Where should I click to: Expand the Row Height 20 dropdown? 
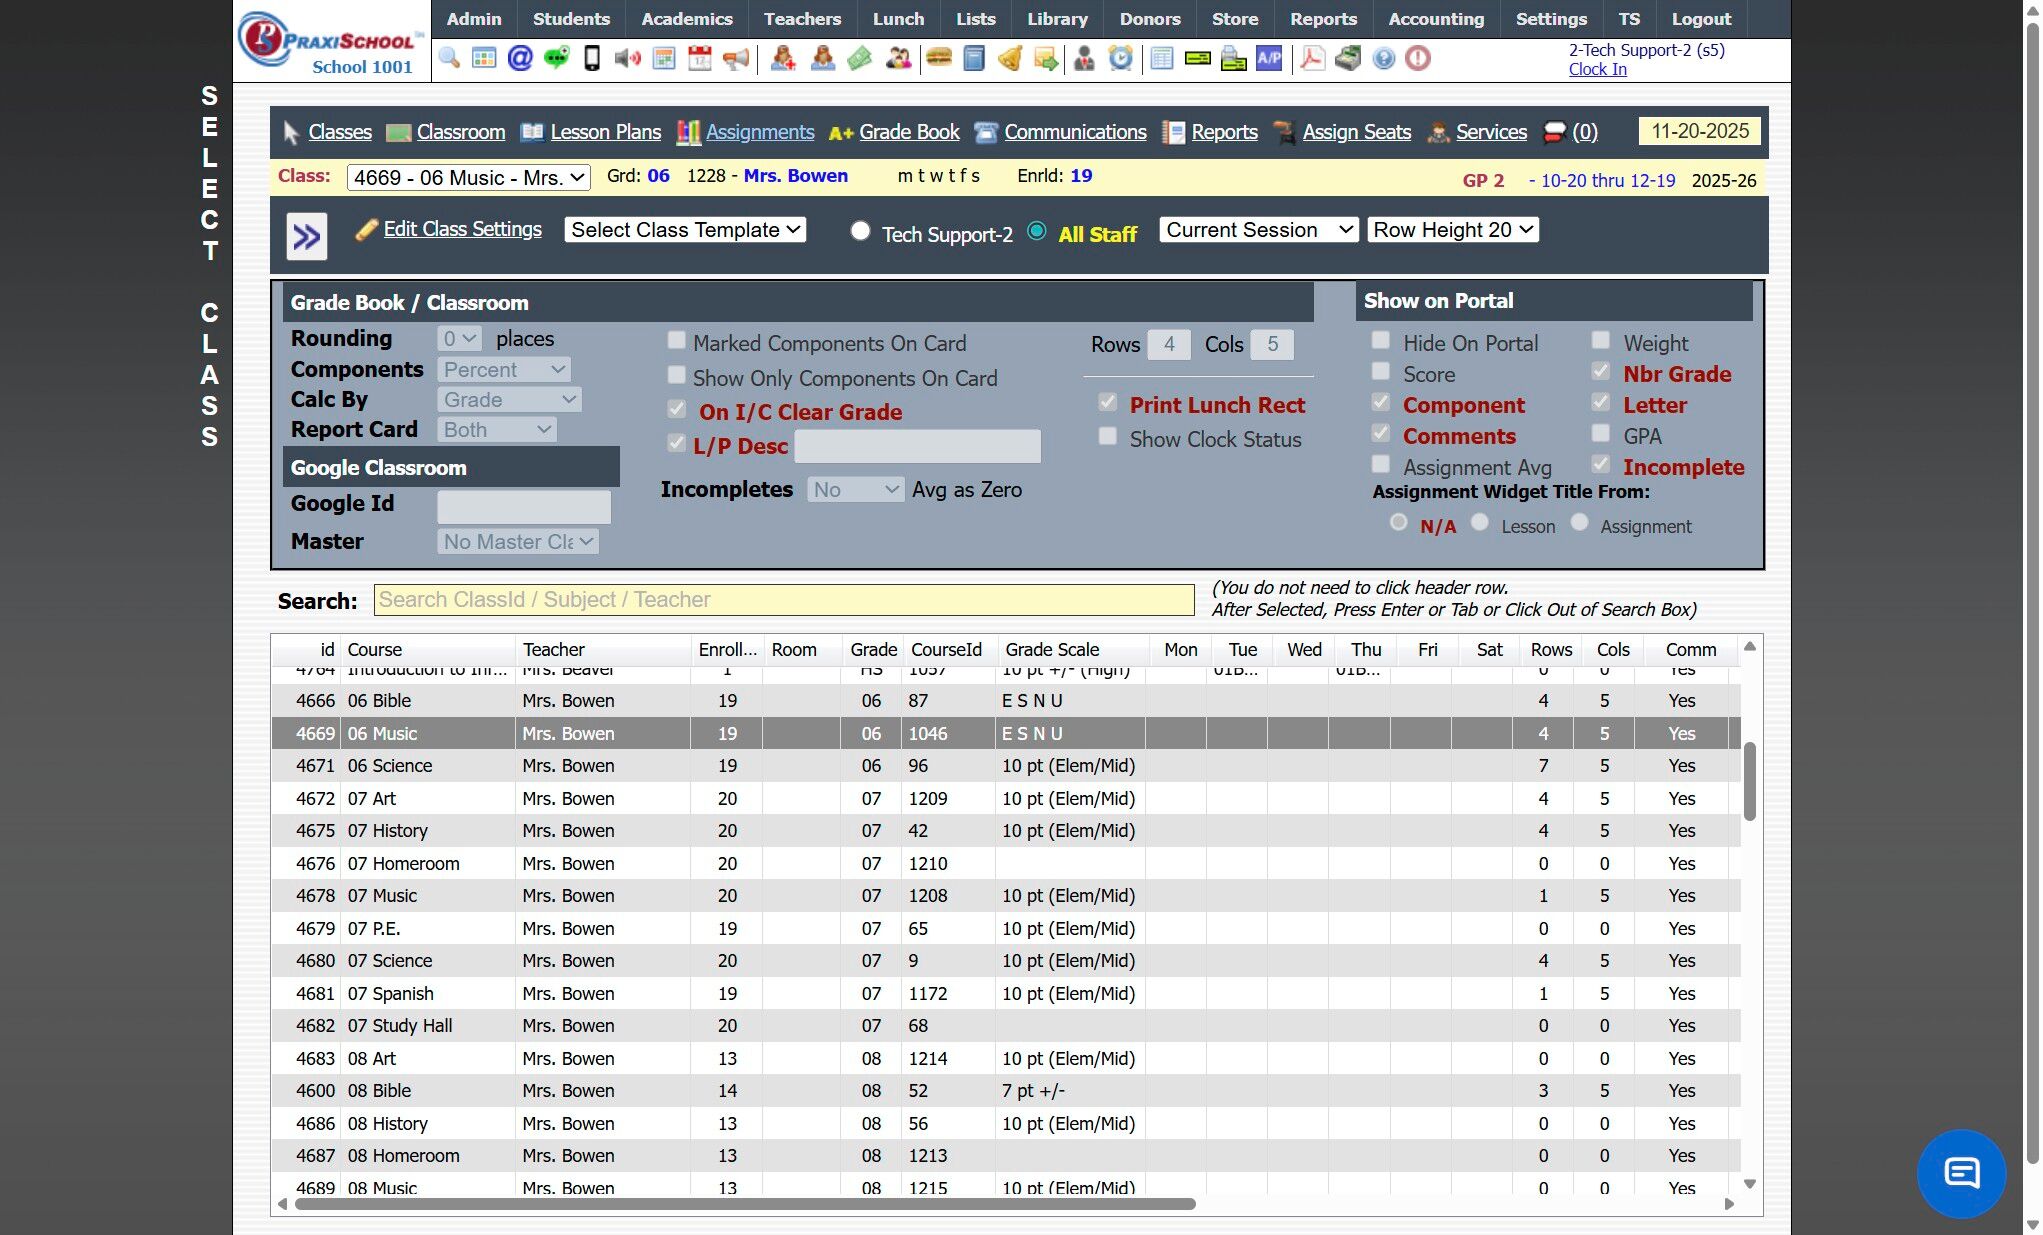tap(1452, 230)
